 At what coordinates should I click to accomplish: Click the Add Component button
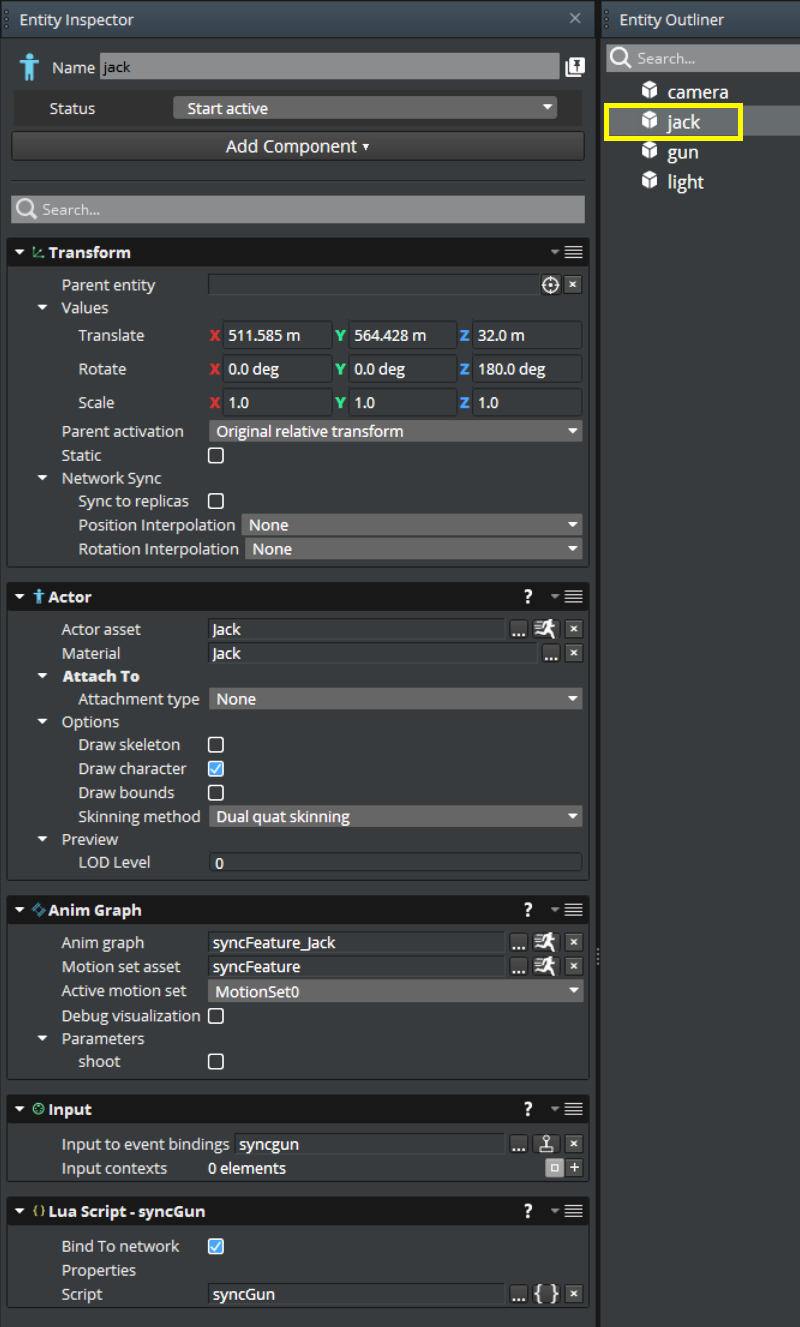click(297, 146)
